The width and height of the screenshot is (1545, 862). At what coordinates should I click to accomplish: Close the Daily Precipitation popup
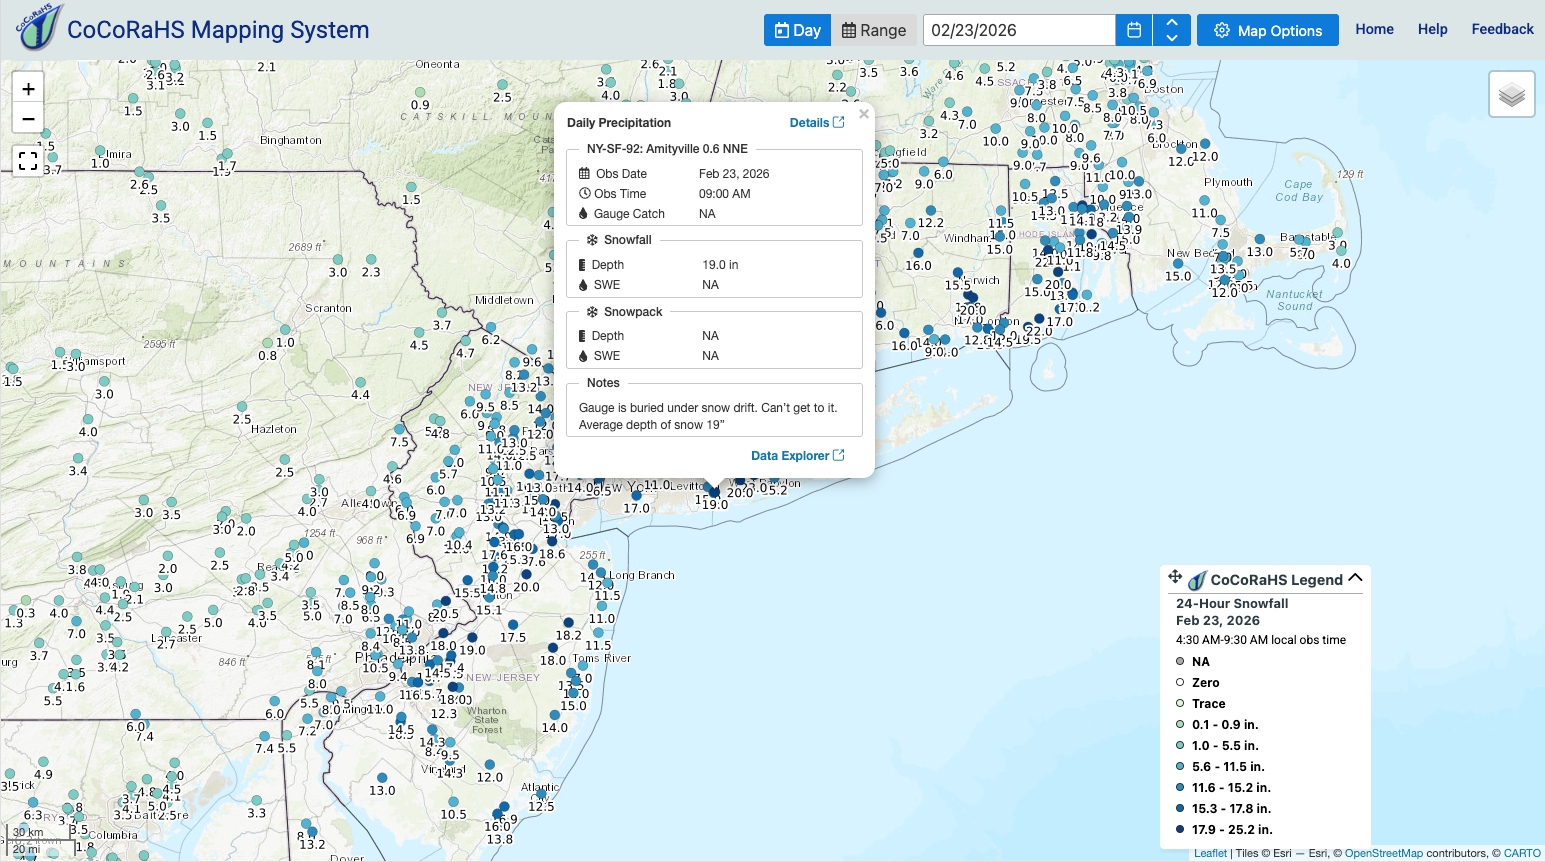(x=864, y=114)
